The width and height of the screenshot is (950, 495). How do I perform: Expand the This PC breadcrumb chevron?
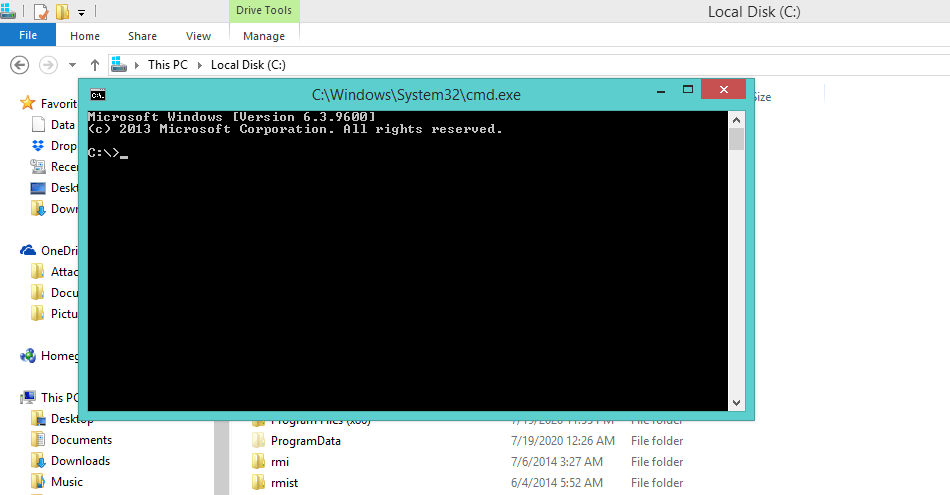coord(199,65)
